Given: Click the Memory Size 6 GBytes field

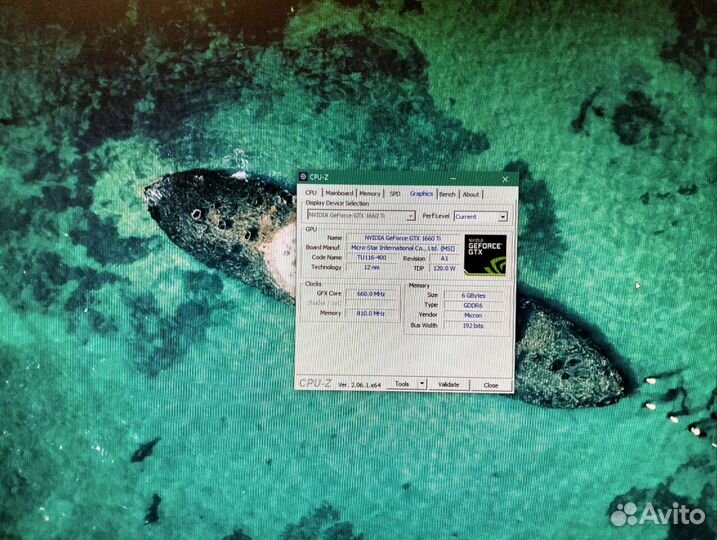Looking at the screenshot, I should tap(475, 295).
